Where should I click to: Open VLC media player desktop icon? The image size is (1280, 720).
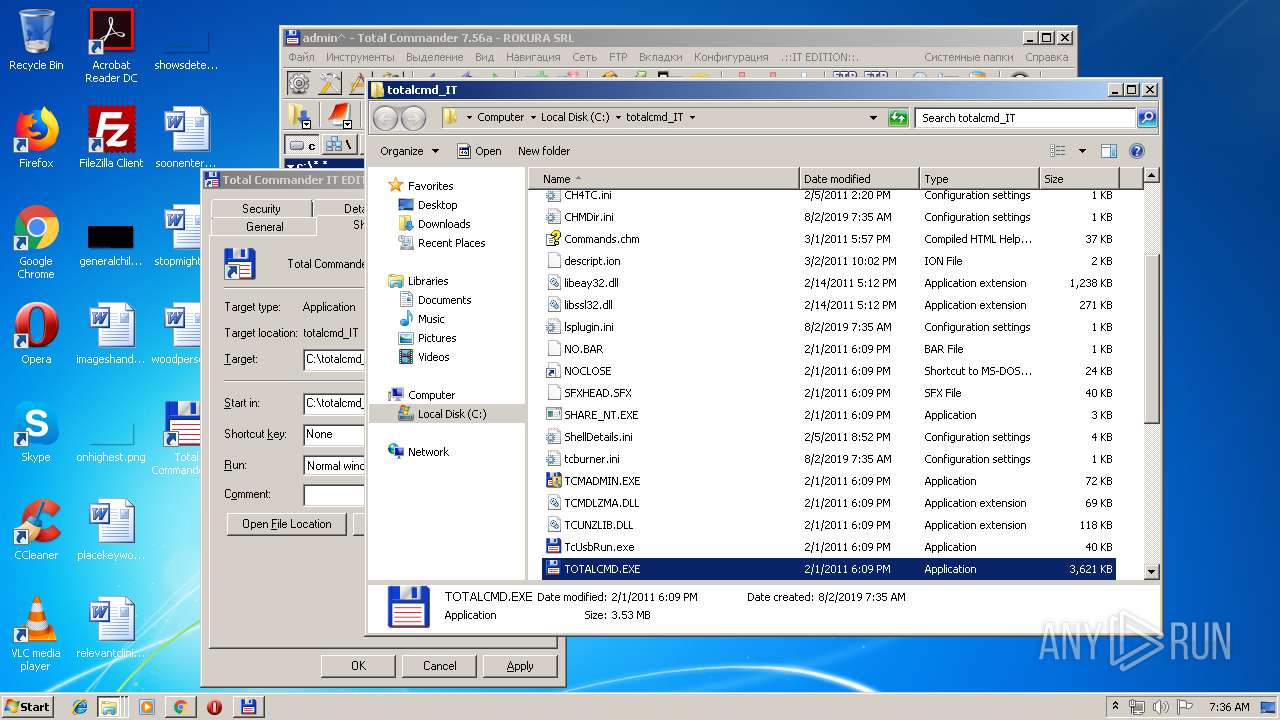(36, 634)
